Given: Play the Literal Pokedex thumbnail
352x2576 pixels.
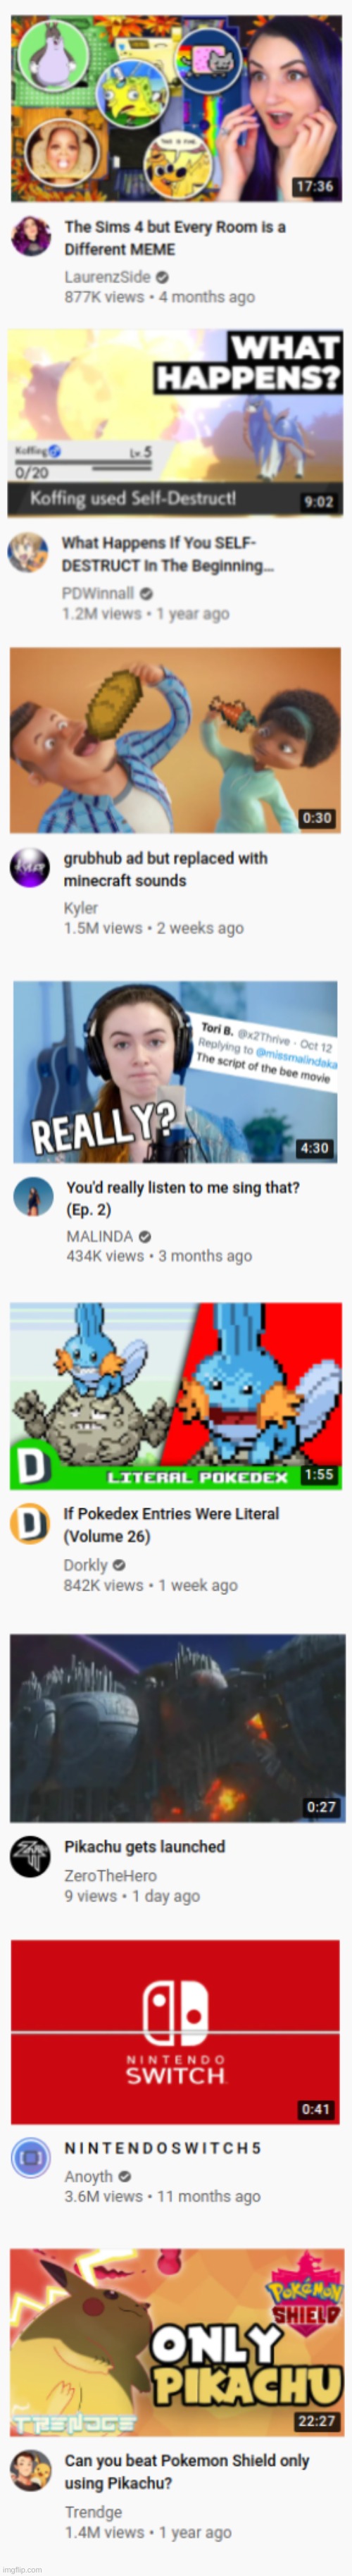Looking at the screenshot, I should coord(176,1396).
